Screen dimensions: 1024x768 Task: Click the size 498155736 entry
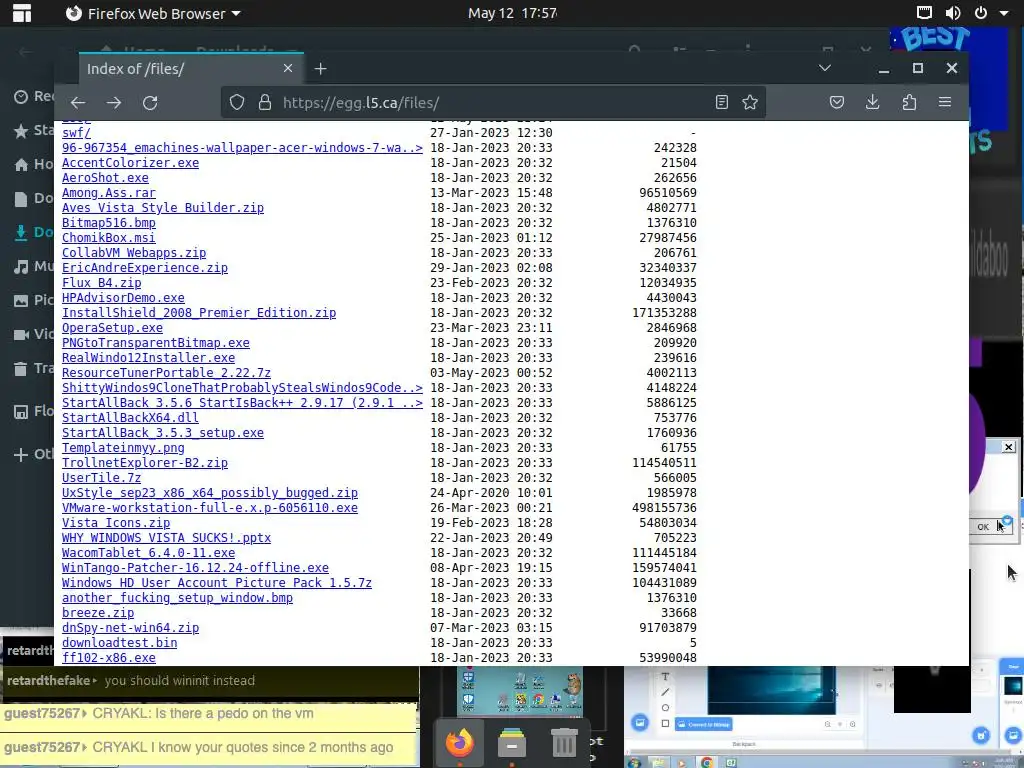(x=664, y=508)
